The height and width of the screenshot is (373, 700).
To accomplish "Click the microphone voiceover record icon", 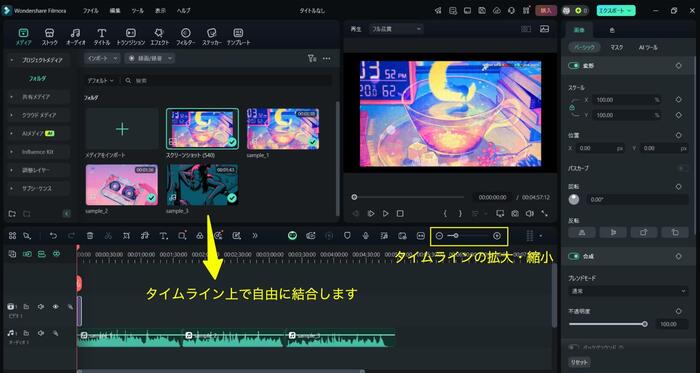I will (366, 236).
